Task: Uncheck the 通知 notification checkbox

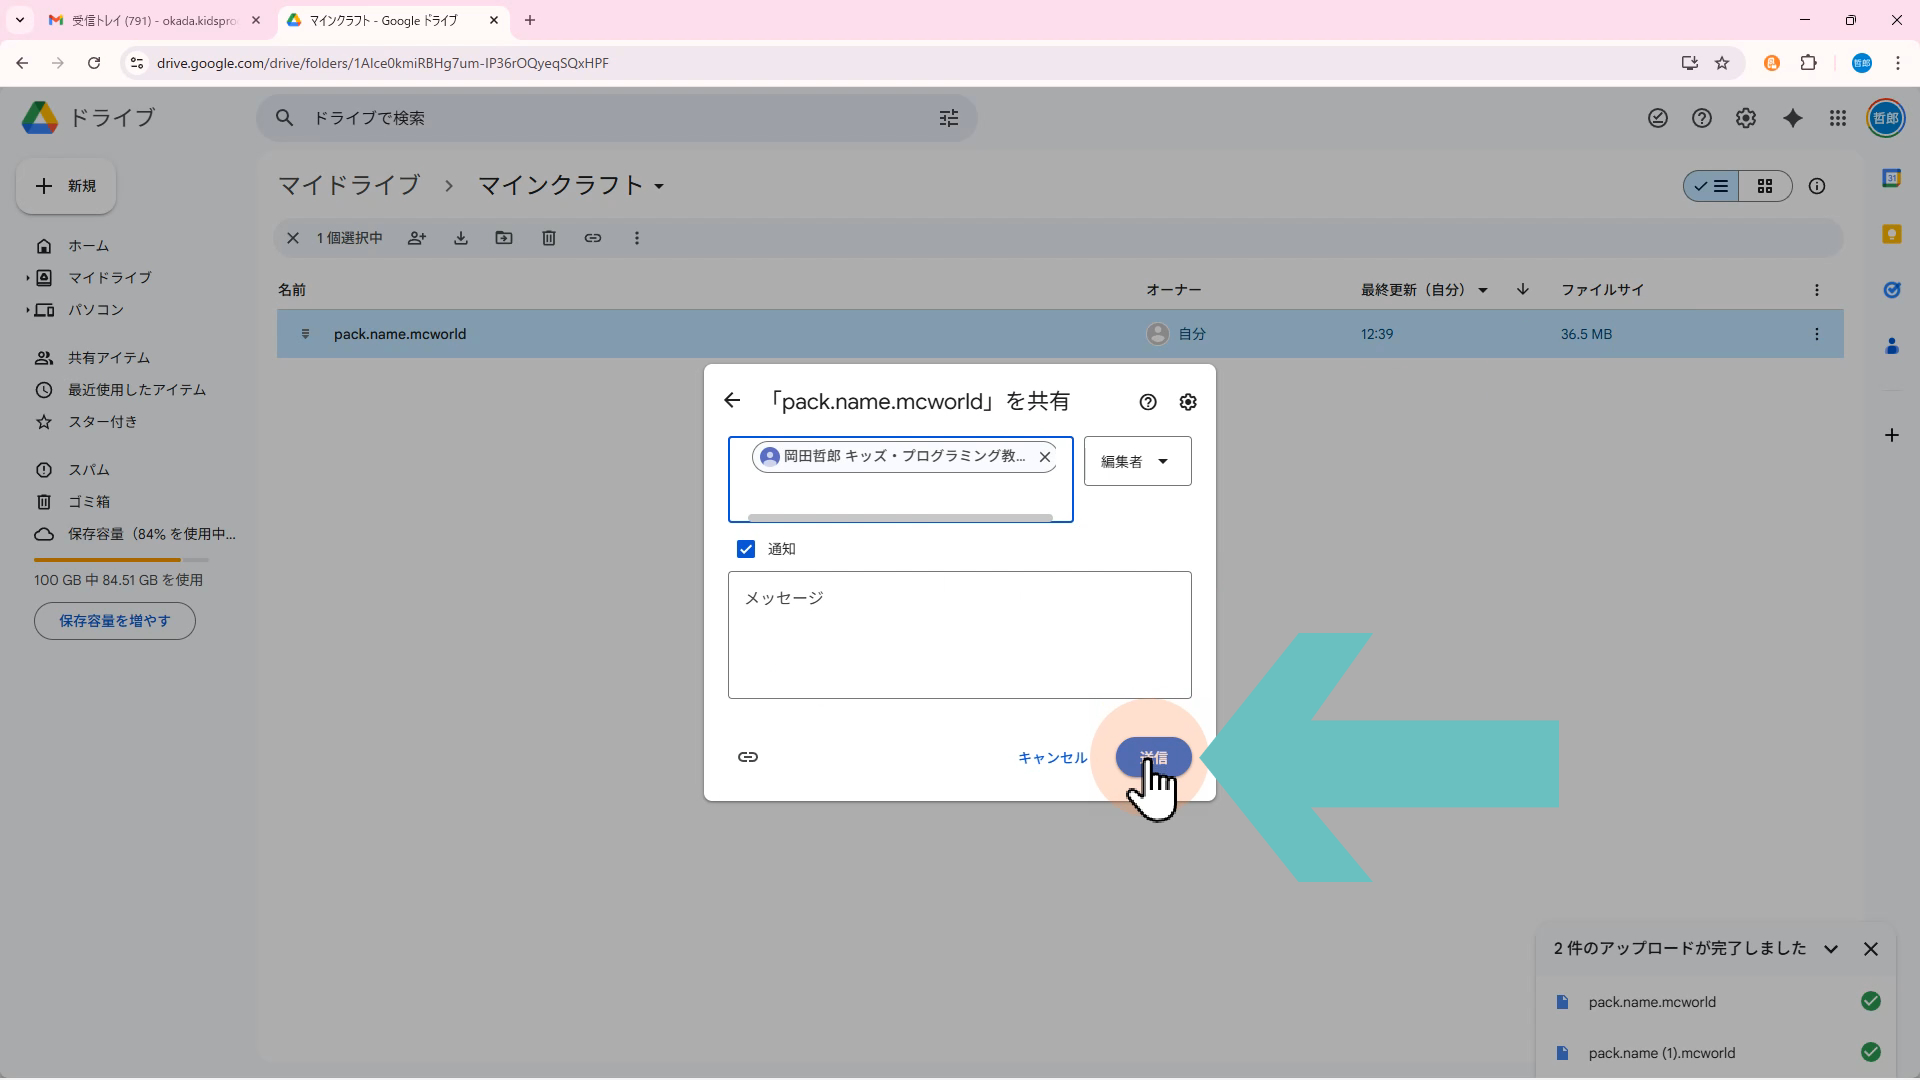Action: (746, 549)
